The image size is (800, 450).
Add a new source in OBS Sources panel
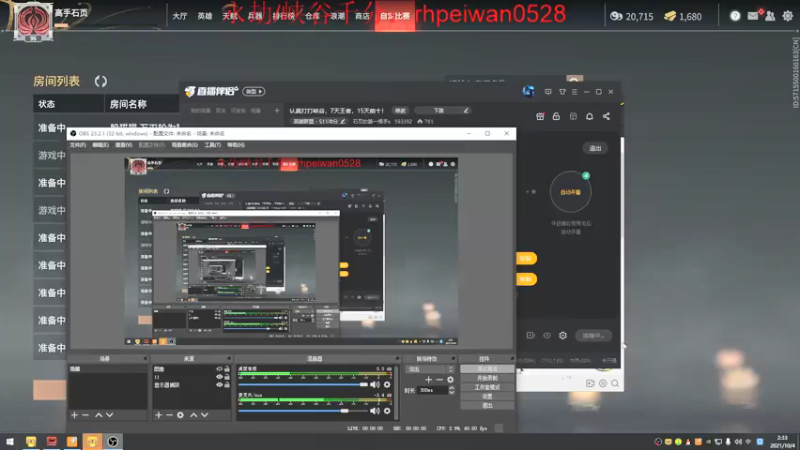tap(159, 415)
